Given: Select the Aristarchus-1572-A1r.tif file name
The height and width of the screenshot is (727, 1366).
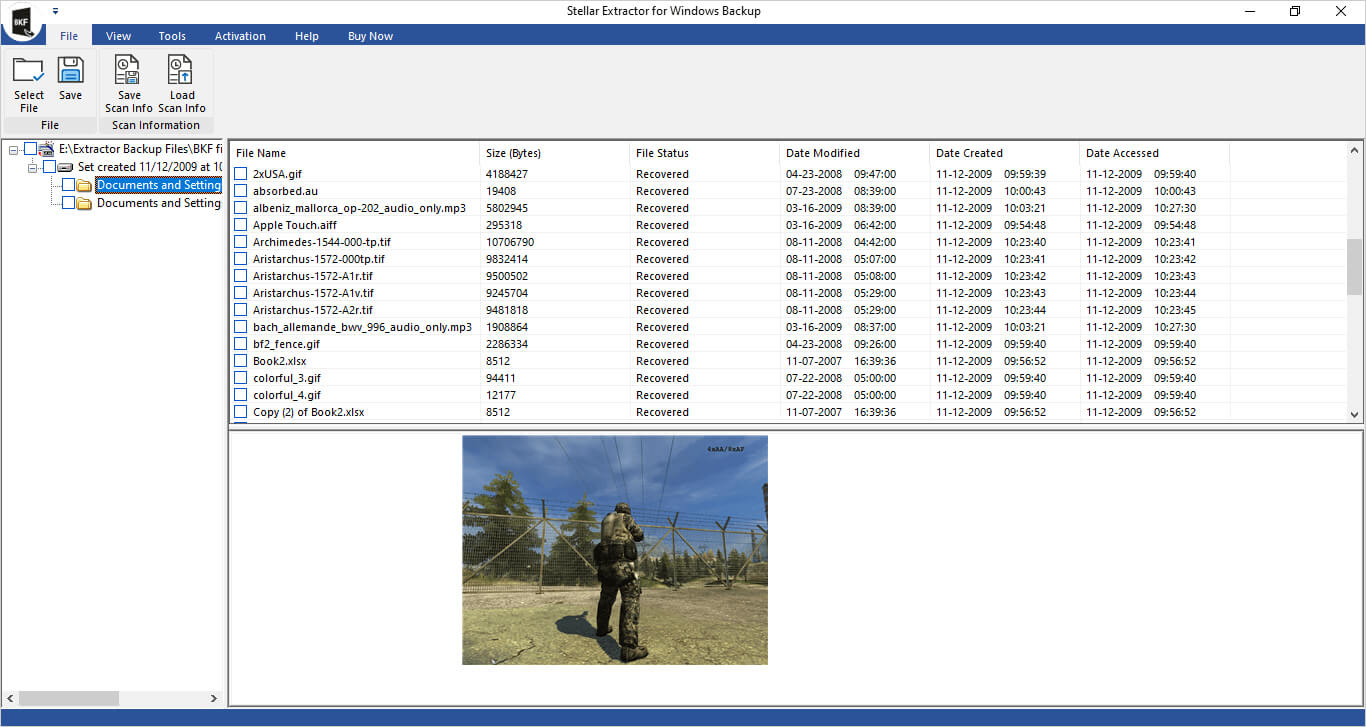Looking at the screenshot, I should (x=313, y=276).
